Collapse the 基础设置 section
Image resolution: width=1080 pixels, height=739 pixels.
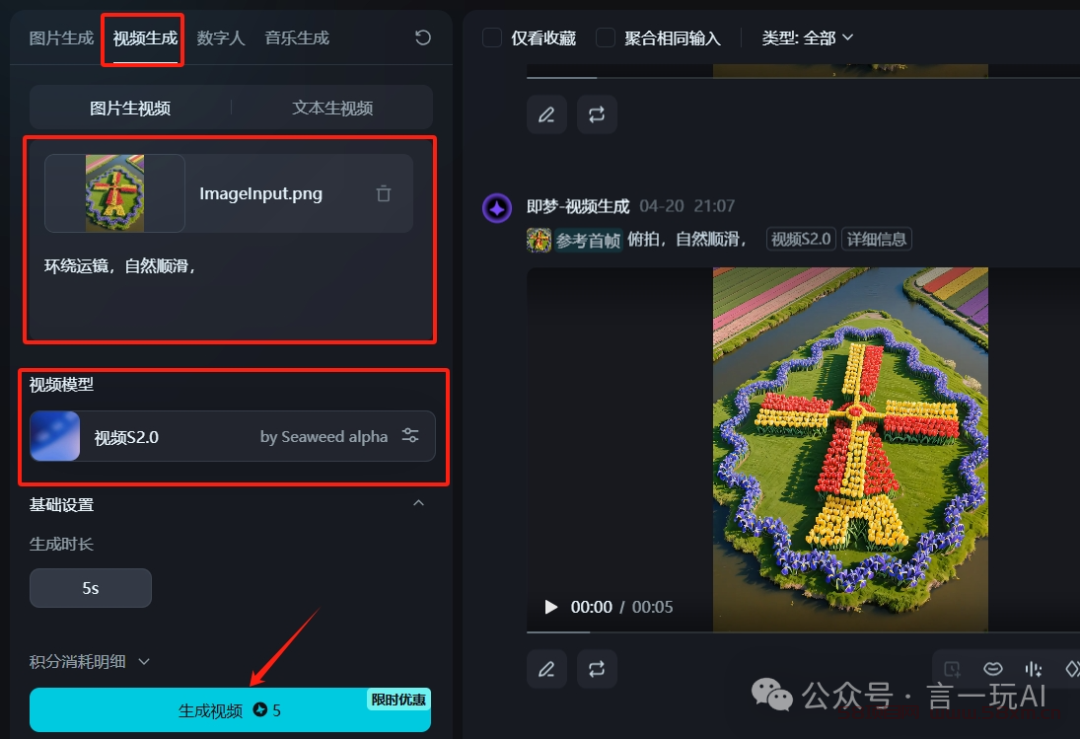point(418,503)
